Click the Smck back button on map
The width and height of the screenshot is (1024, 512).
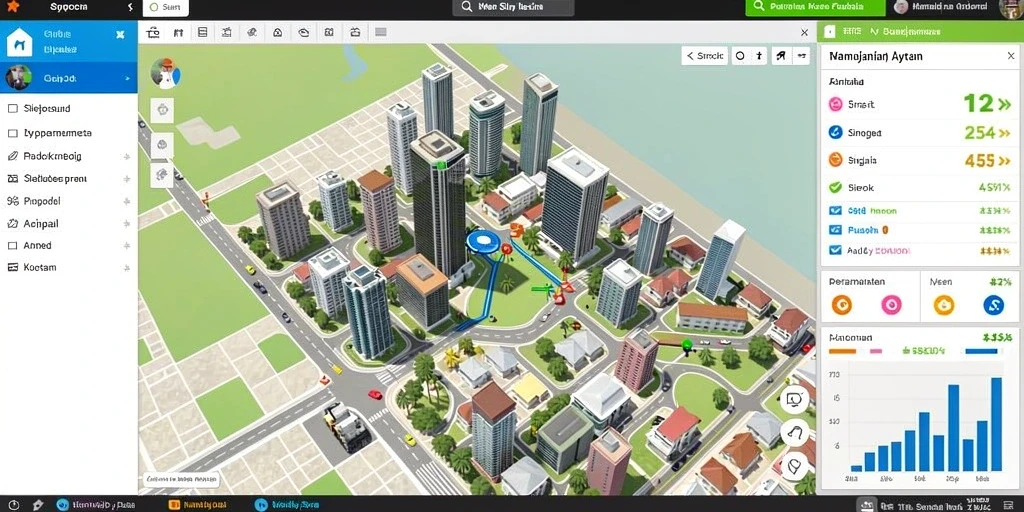[x=704, y=56]
